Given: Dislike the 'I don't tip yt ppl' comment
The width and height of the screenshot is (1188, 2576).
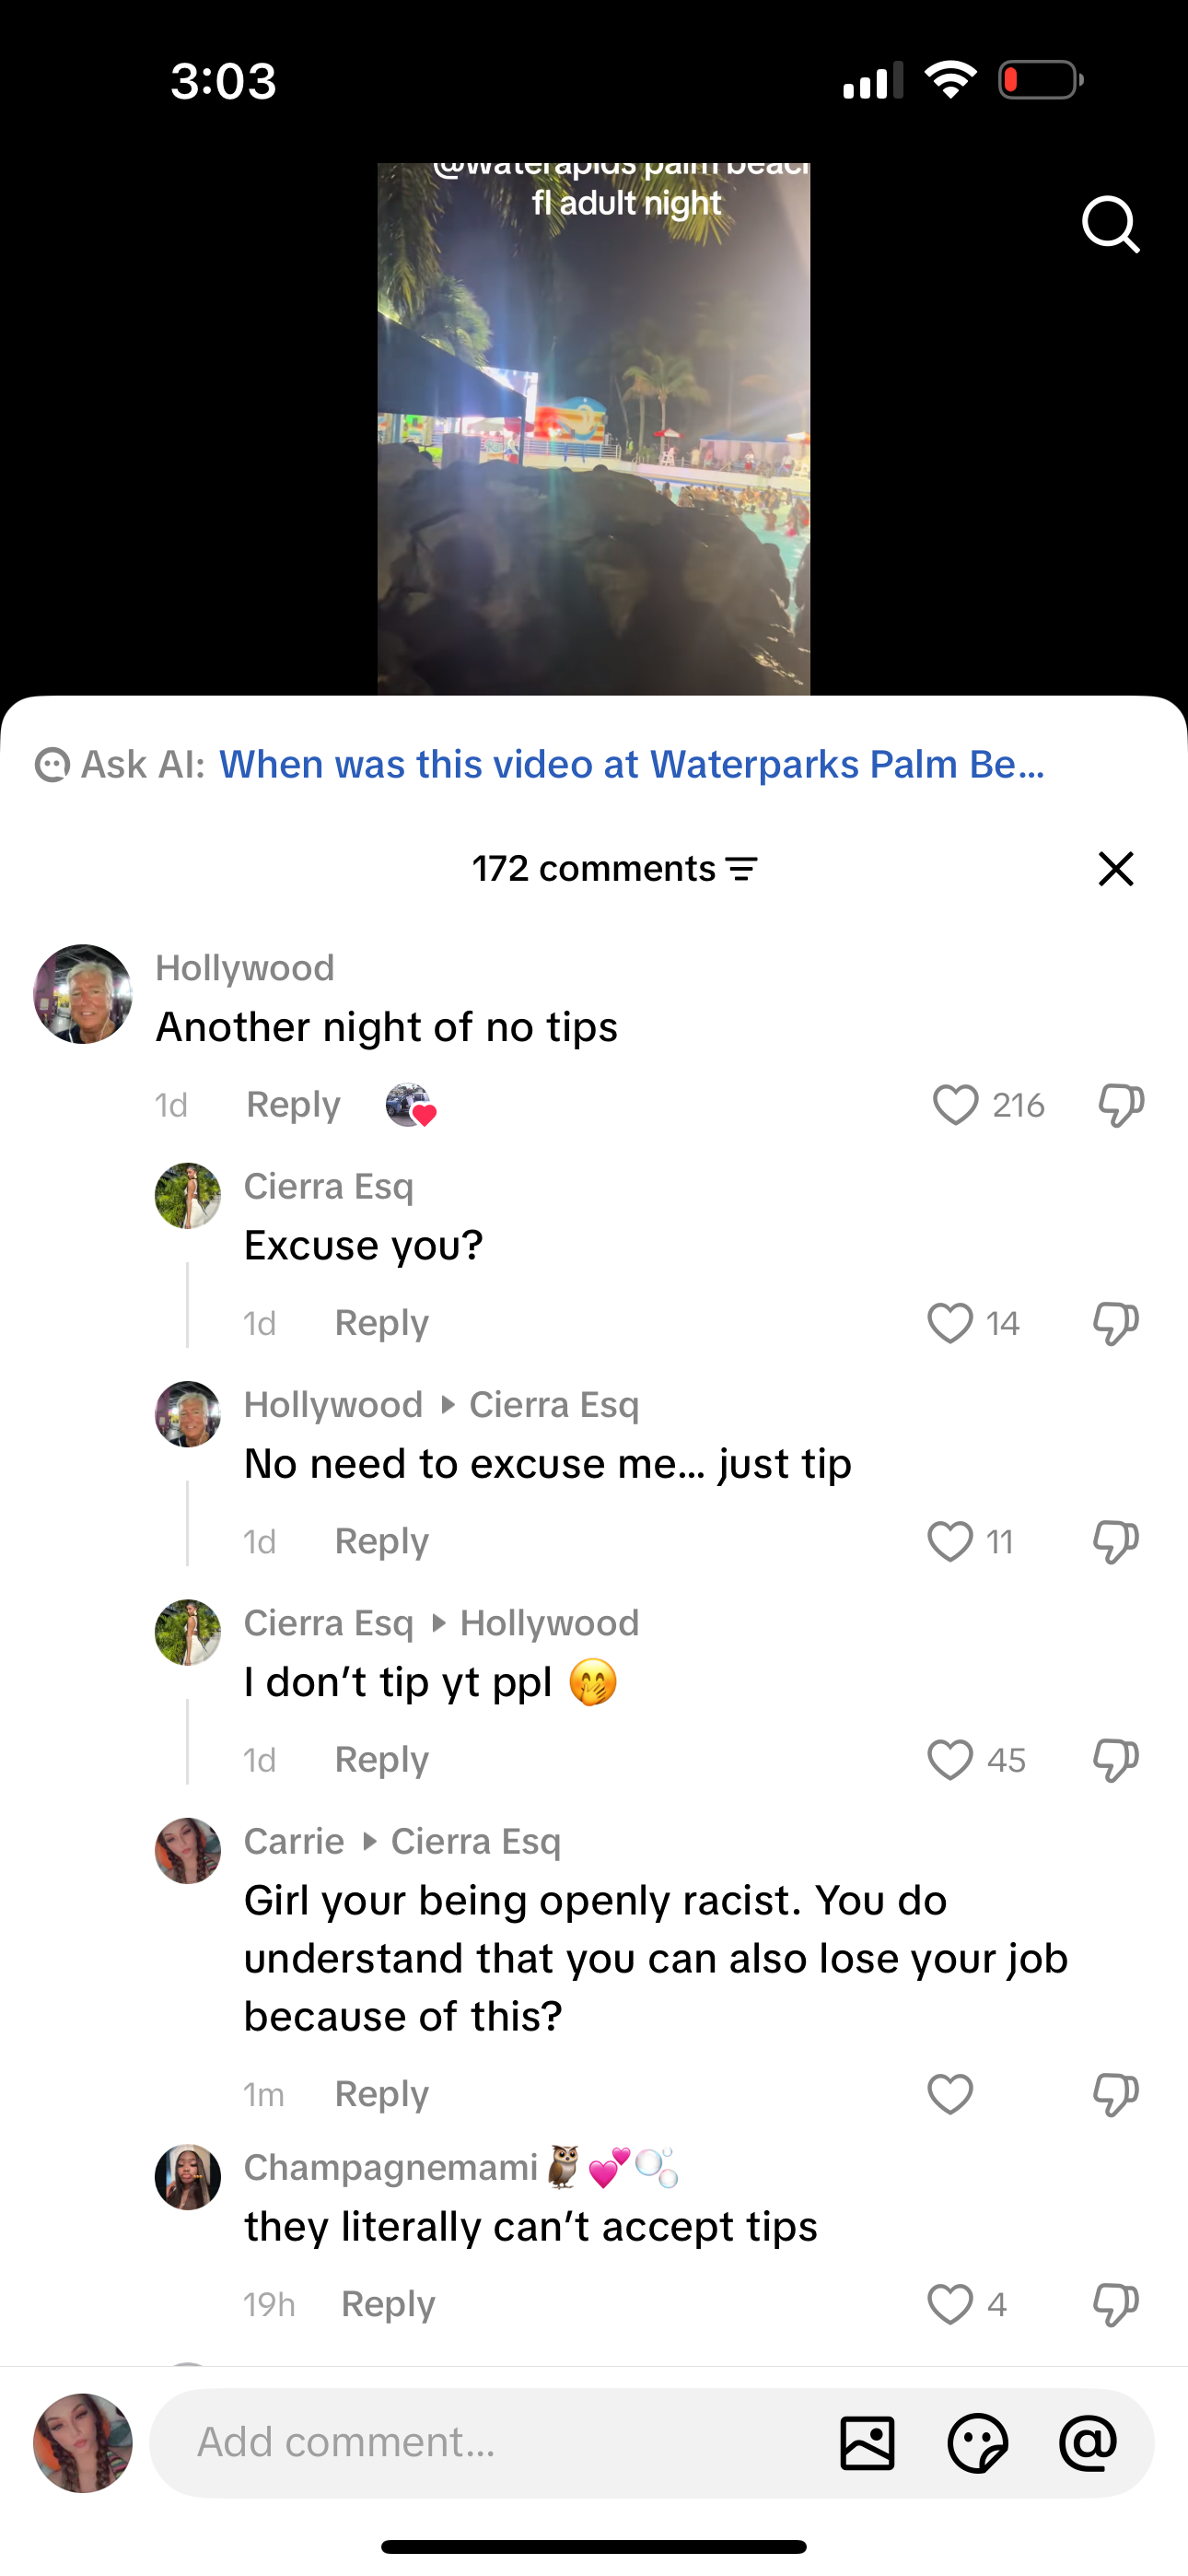Looking at the screenshot, I should tap(1116, 1760).
